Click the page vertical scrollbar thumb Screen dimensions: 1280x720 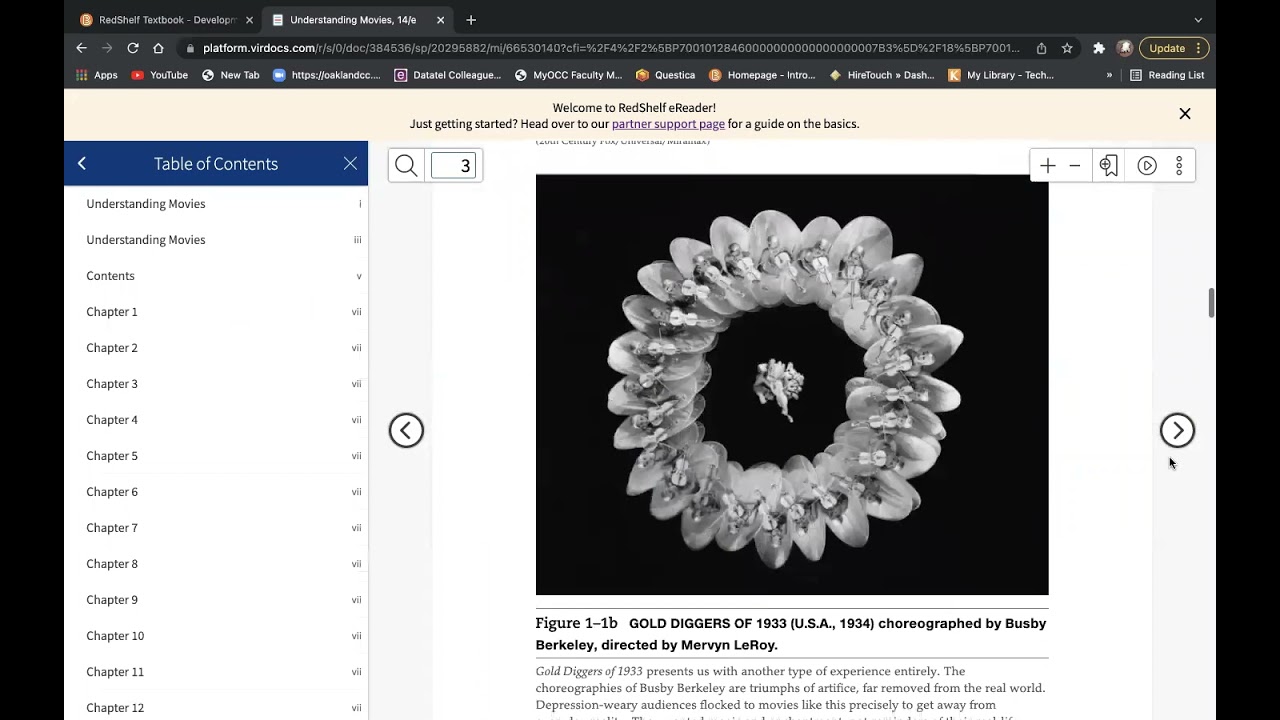click(1211, 303)
